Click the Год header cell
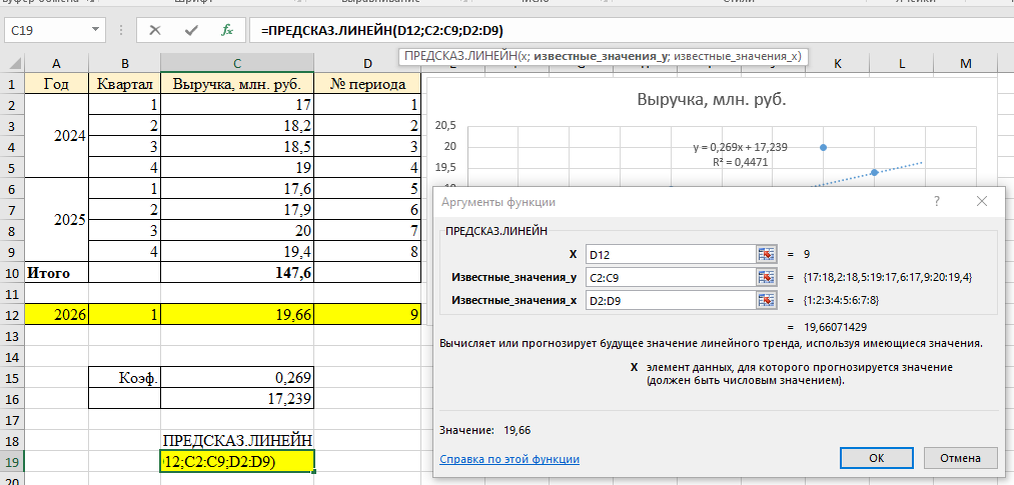 56,83
